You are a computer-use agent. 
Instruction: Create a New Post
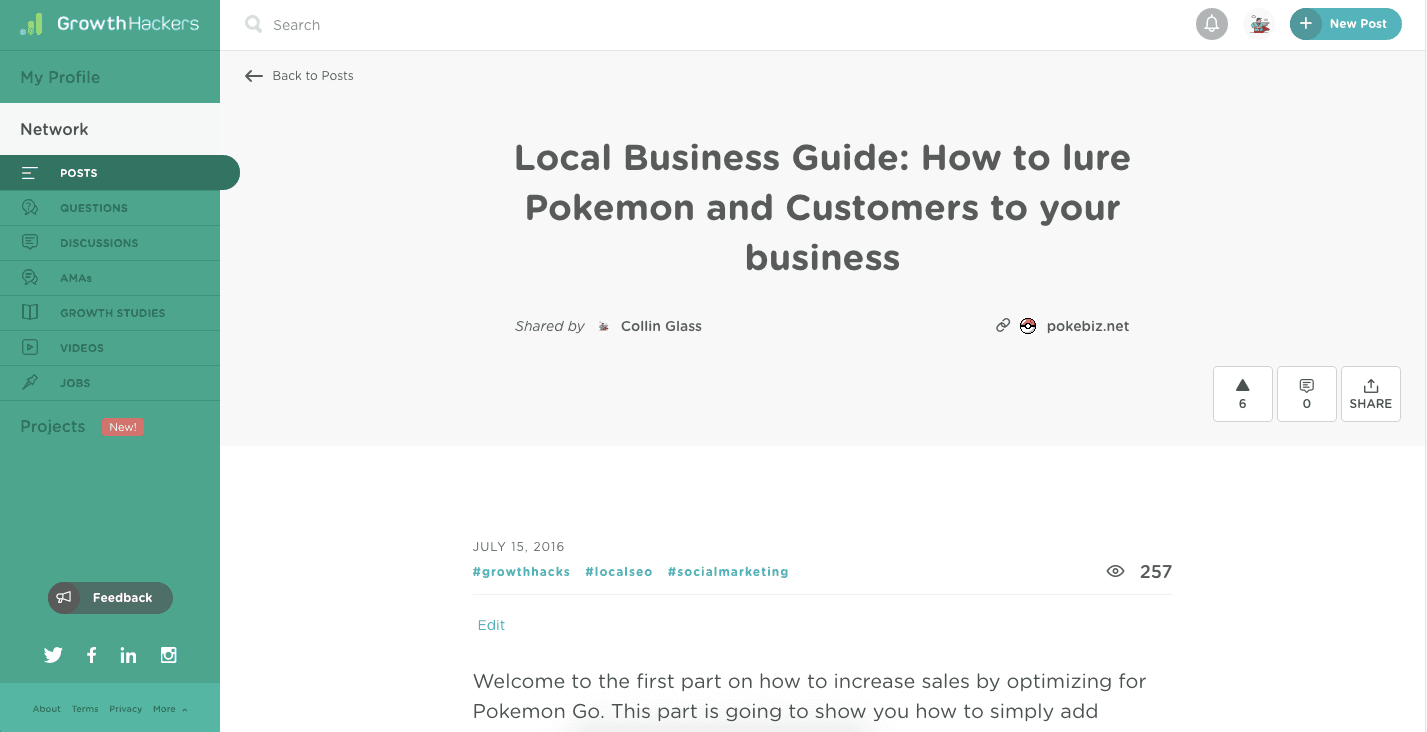point(1345,24)
